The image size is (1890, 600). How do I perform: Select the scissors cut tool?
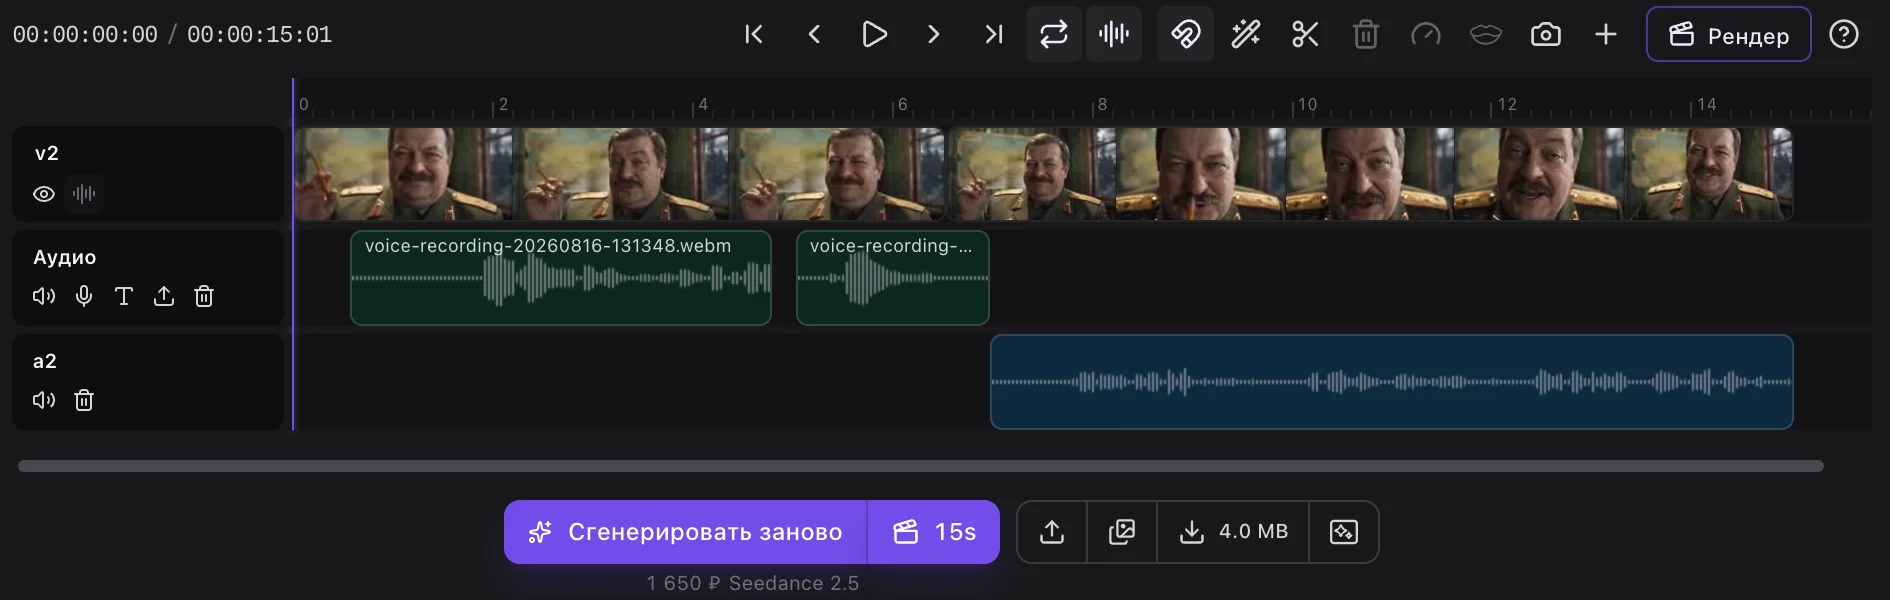(x=1306, y=34)
